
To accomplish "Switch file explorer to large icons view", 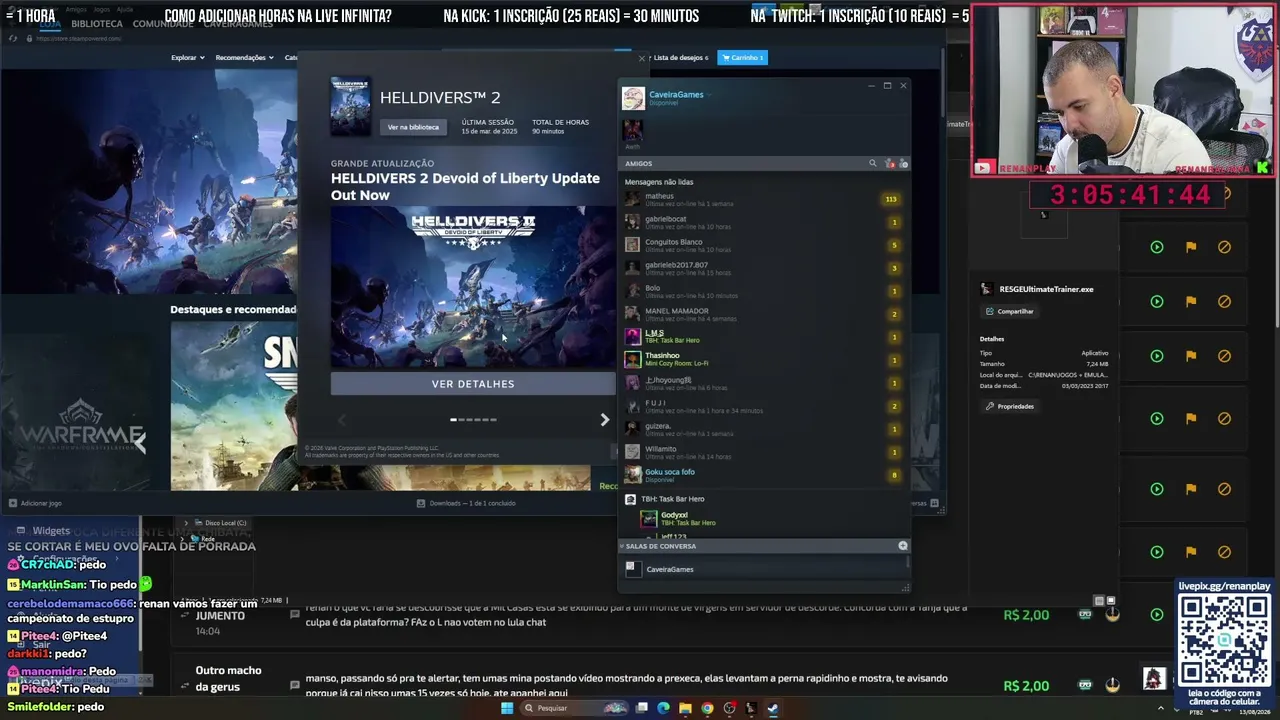I will pos(1111,601).
